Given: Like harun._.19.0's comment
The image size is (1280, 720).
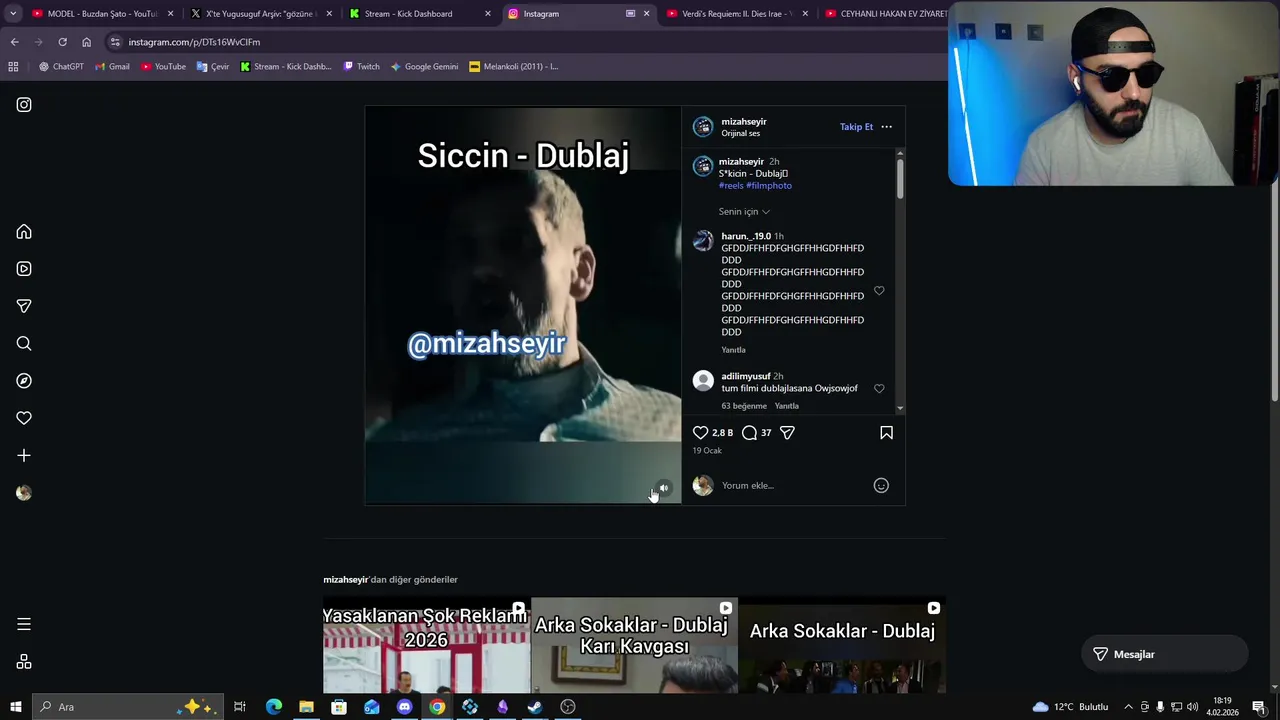Looking at the screenshot, I should (x=879, y=290).
